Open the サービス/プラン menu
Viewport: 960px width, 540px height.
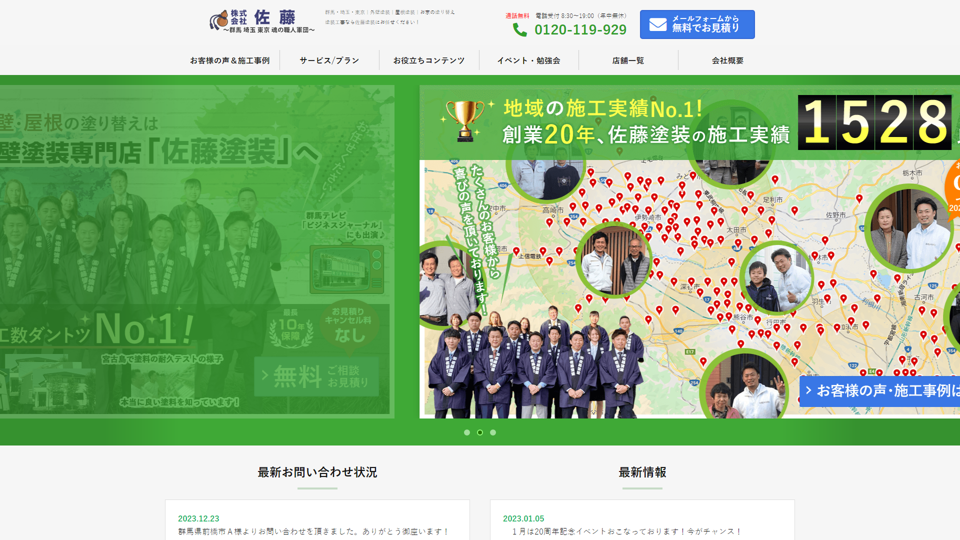point(329,61)
